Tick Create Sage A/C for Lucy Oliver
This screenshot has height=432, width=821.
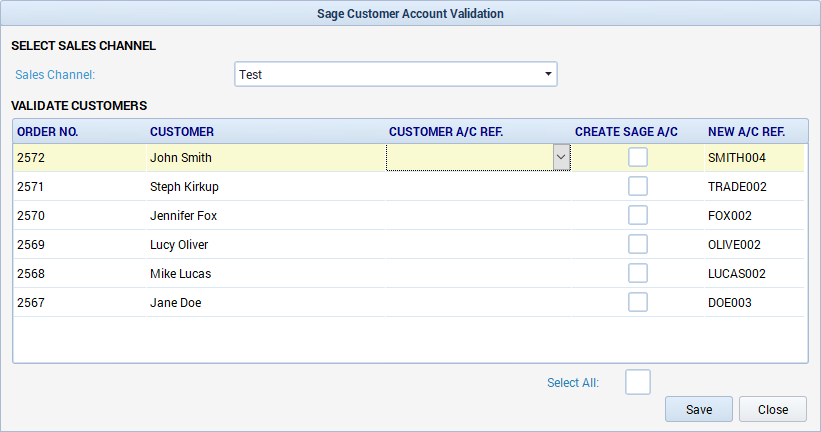638,244
